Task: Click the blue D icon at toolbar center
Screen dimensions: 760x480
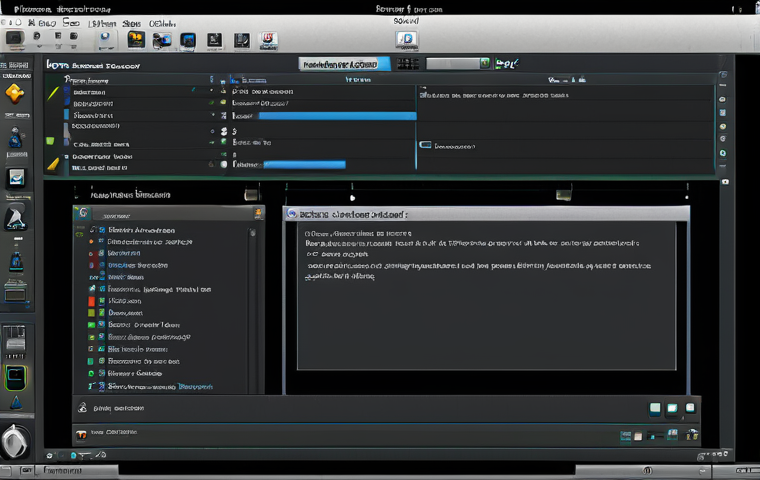Action: (x=407, y=39)
